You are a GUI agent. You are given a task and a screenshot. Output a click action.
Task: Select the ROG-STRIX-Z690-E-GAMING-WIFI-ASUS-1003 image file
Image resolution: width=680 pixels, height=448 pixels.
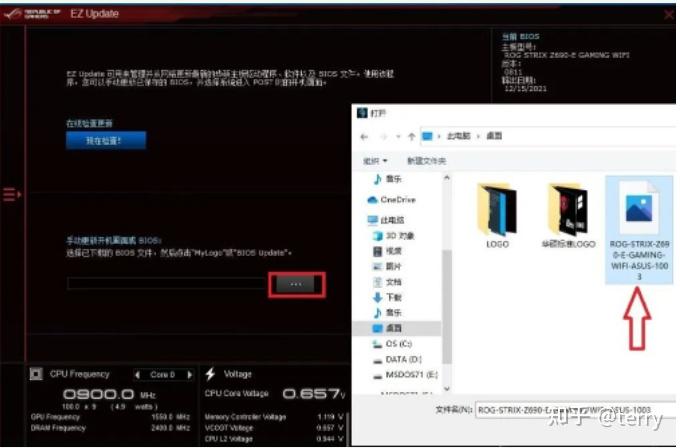(x=639, y=230)
